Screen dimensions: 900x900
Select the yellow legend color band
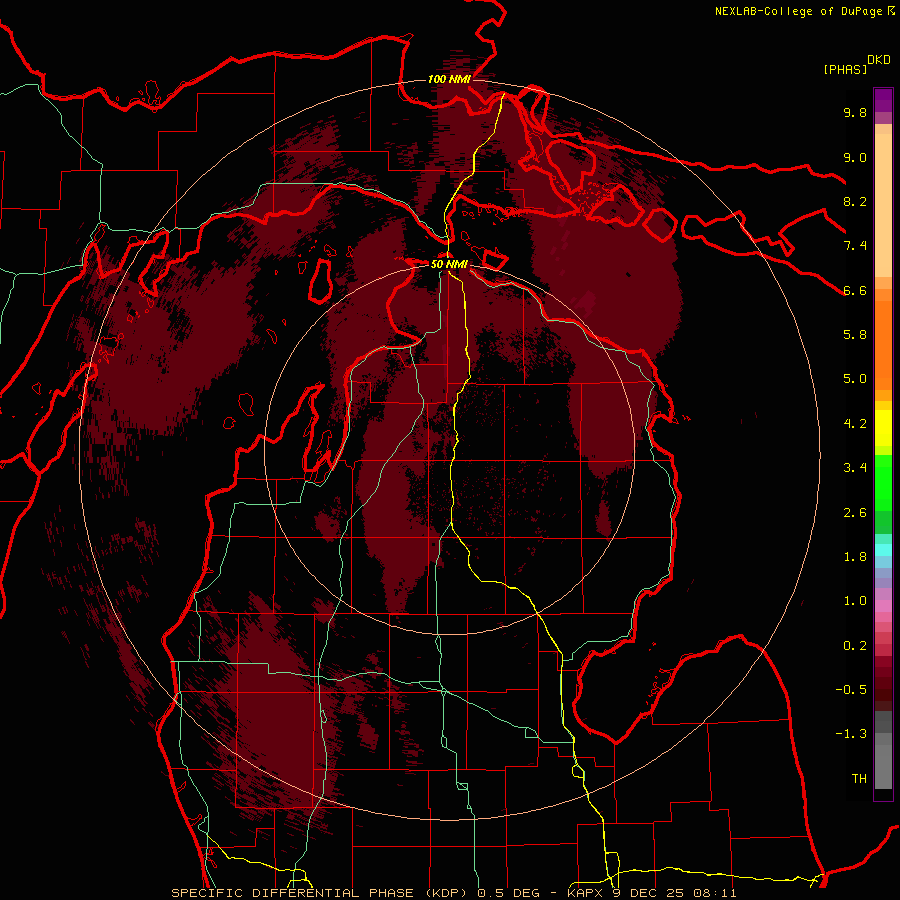[883, 428]
